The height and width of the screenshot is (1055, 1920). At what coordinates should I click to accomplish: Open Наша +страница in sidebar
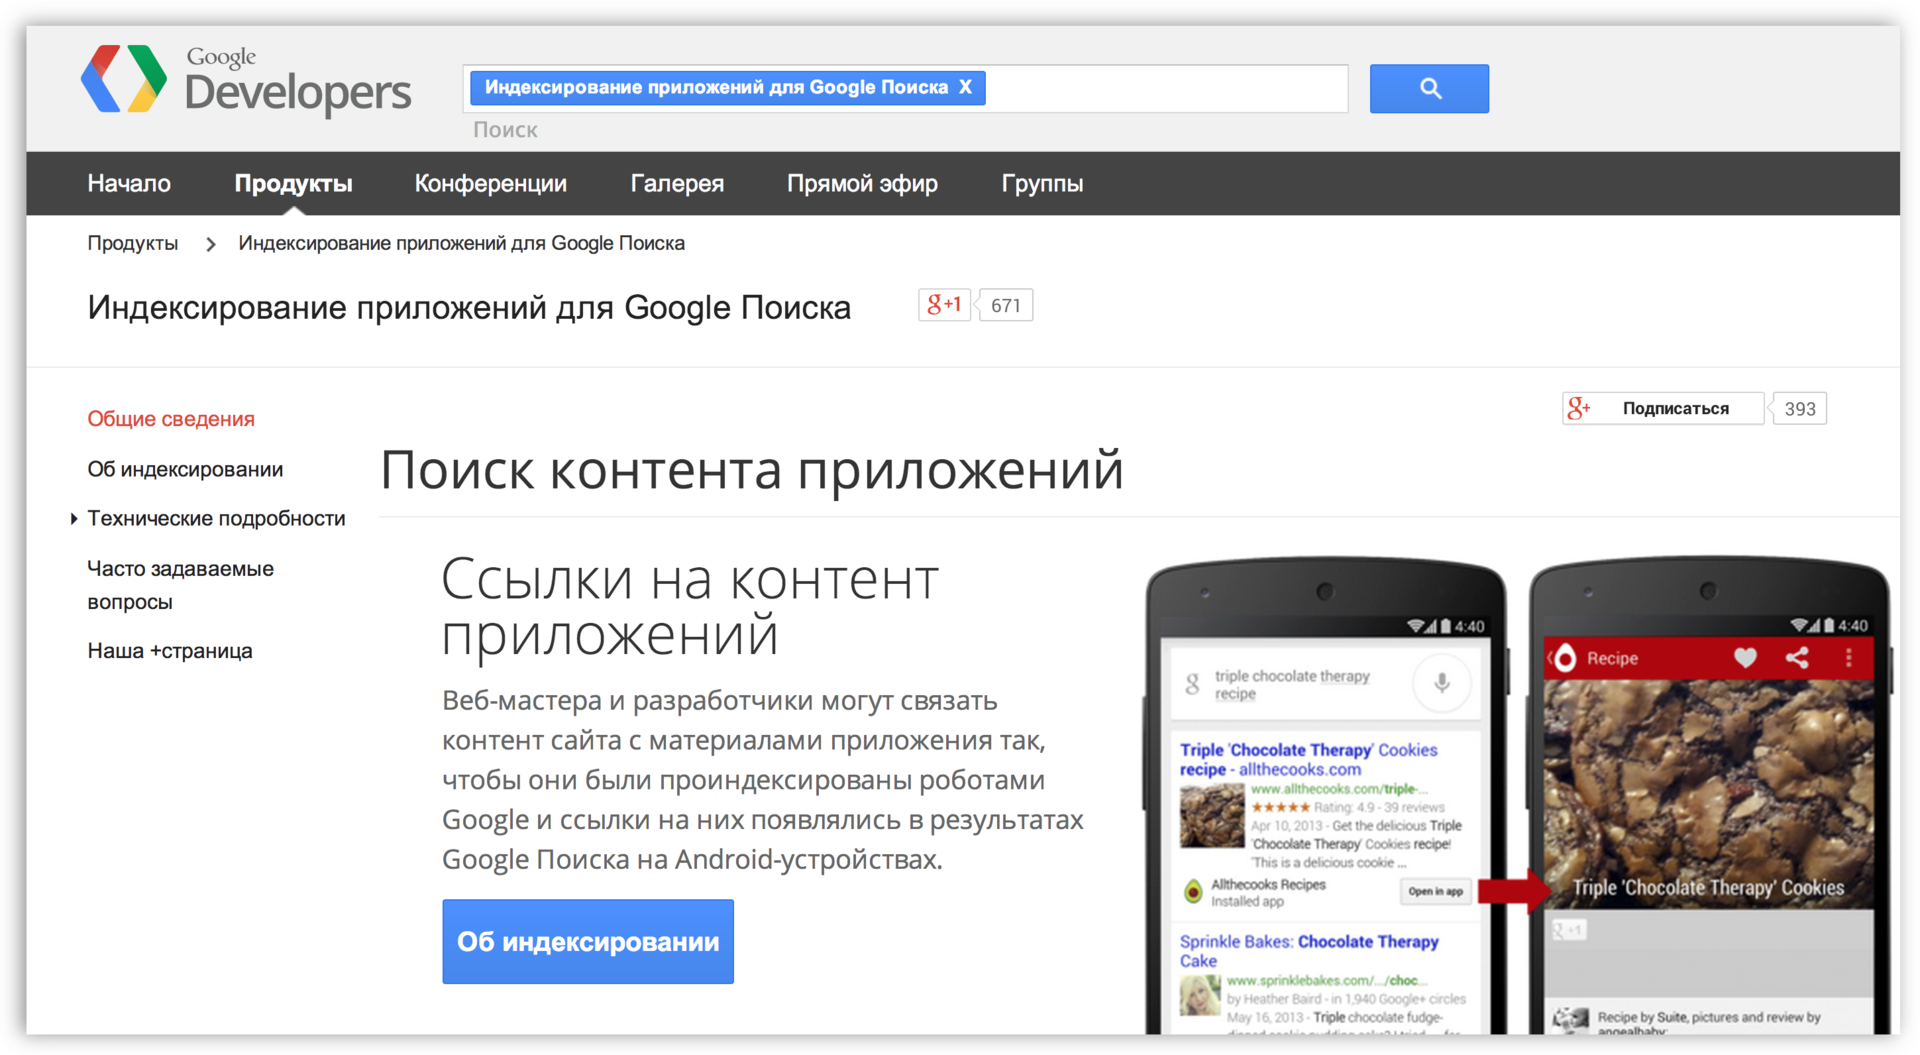(x=170, y=651)
